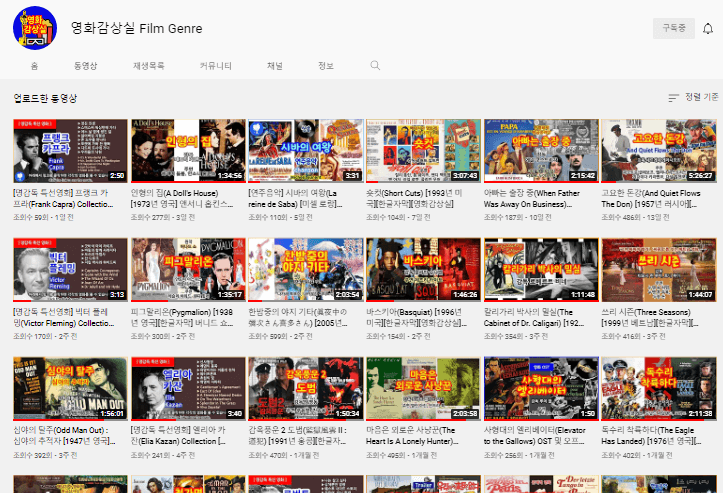Click the channel avatar logo
Screen dimensions: 723x493
click(35, 28)
